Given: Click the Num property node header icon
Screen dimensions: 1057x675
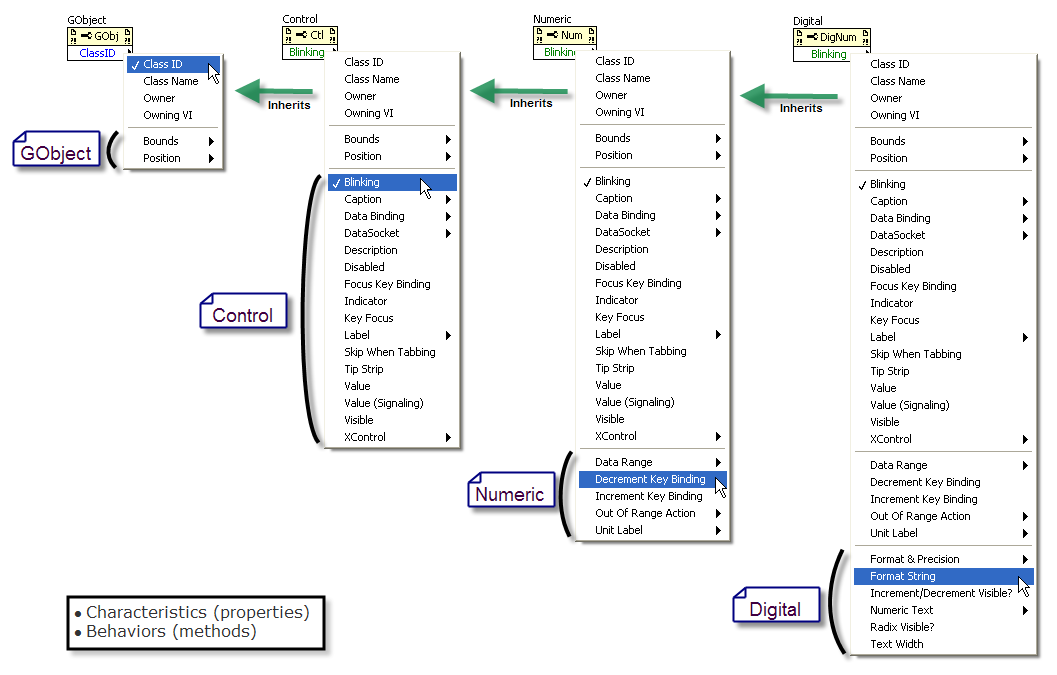Looking at the screenshot, I should 564,35.
